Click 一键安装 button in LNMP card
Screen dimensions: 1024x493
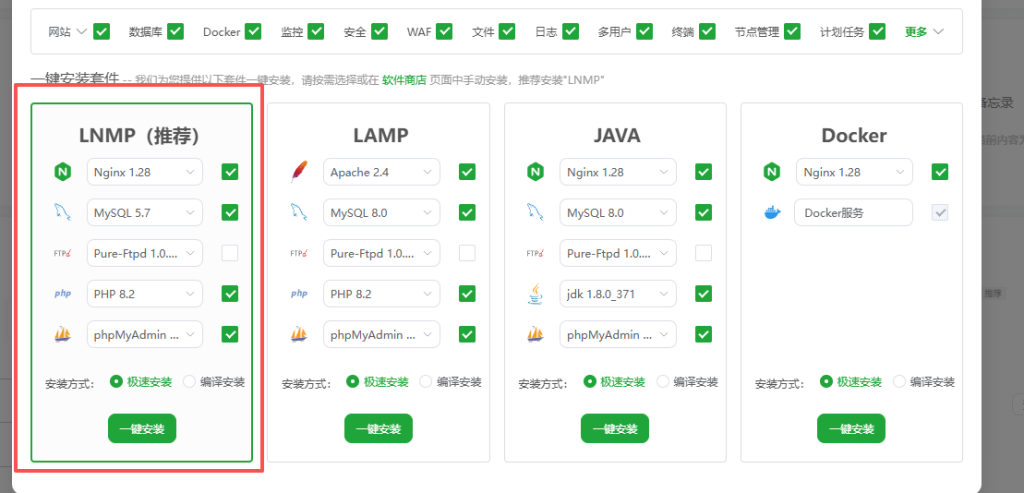point(142,428)
